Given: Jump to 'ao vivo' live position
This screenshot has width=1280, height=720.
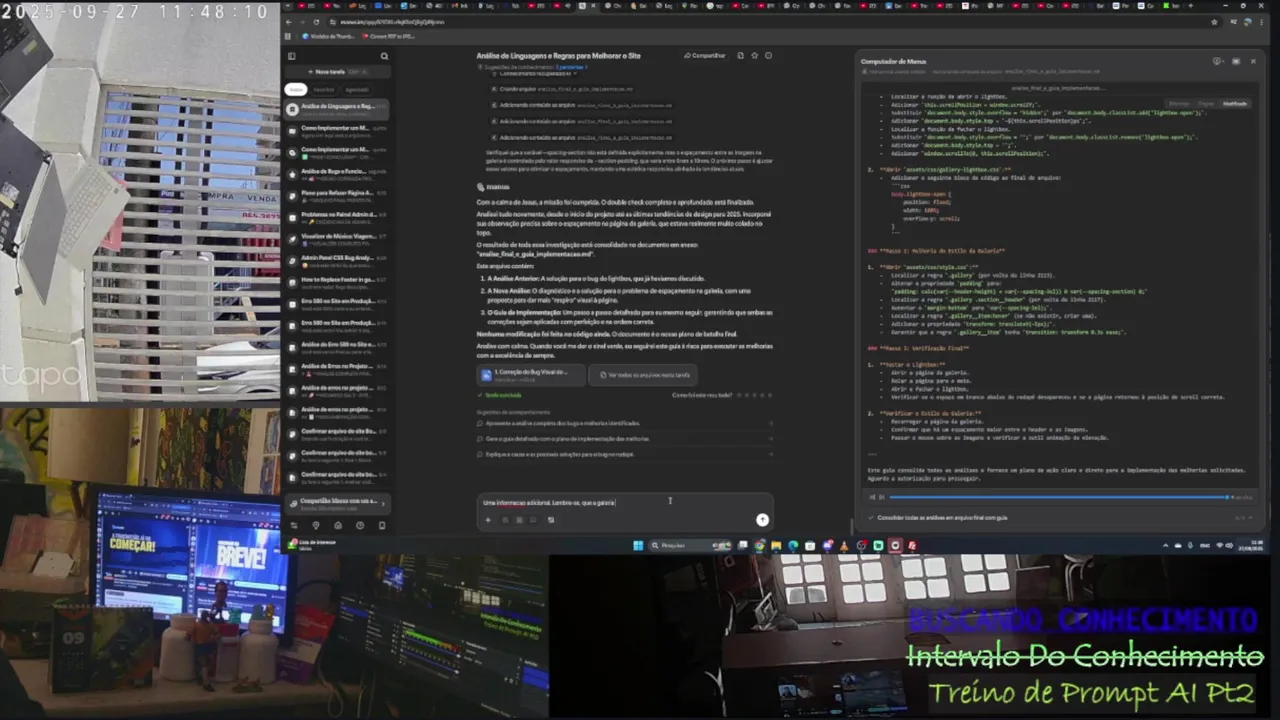Looking at the screenshot, I should pos(1243,497).
